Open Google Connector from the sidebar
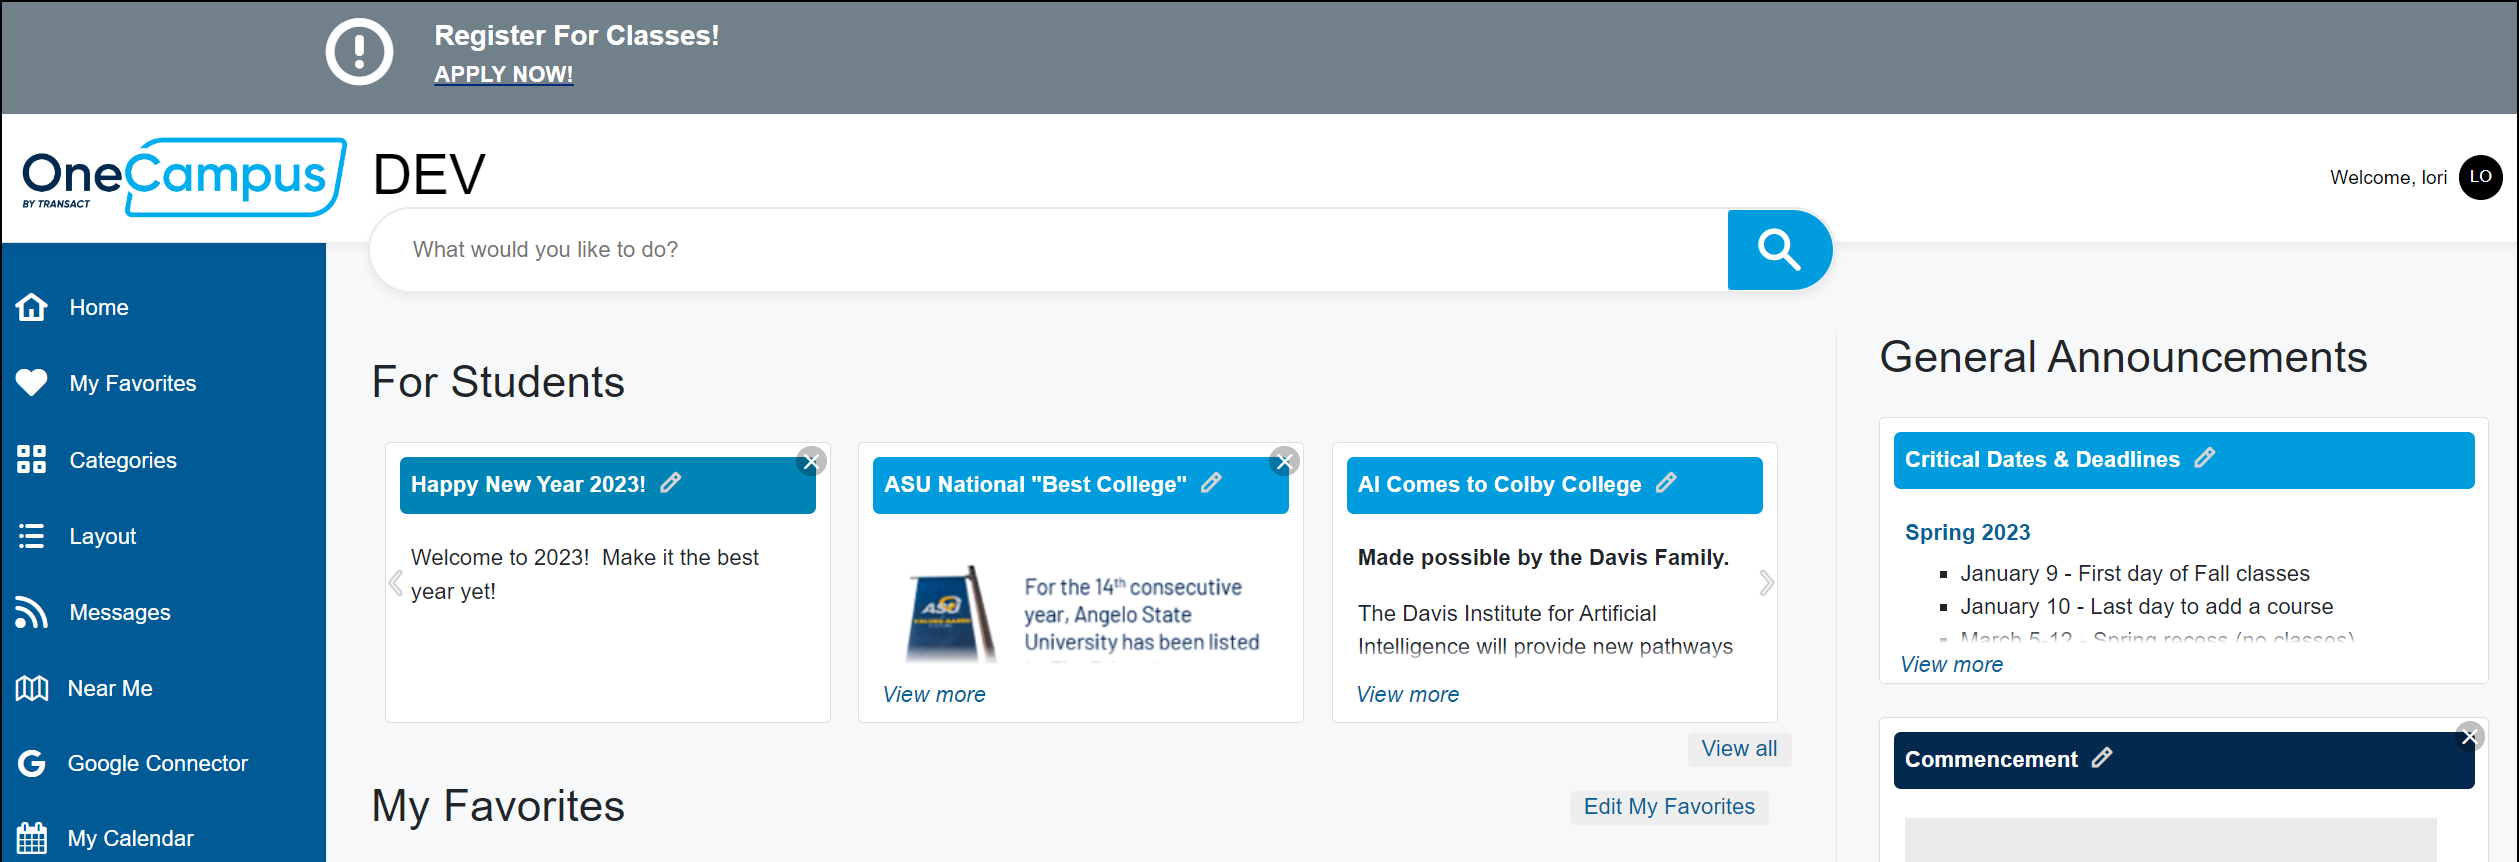2519x862 pixels. click(157, 763)
